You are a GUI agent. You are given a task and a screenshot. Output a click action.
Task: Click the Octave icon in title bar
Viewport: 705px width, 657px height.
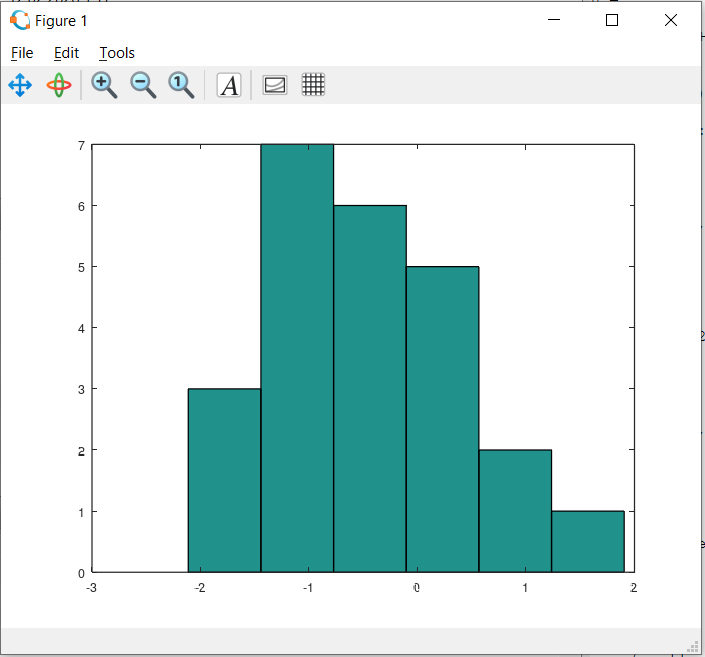19,20
